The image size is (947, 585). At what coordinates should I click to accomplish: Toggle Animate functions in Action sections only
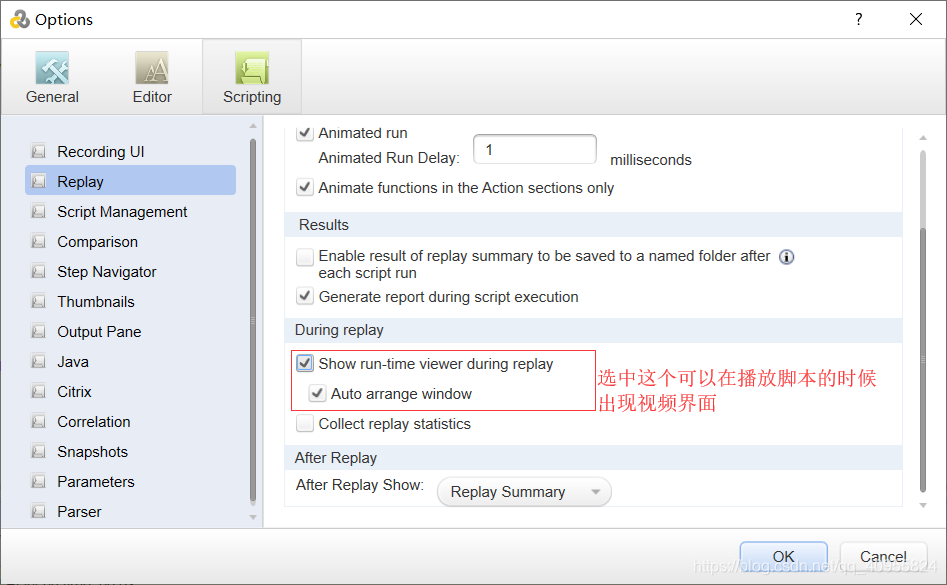(x=305, y=187)
